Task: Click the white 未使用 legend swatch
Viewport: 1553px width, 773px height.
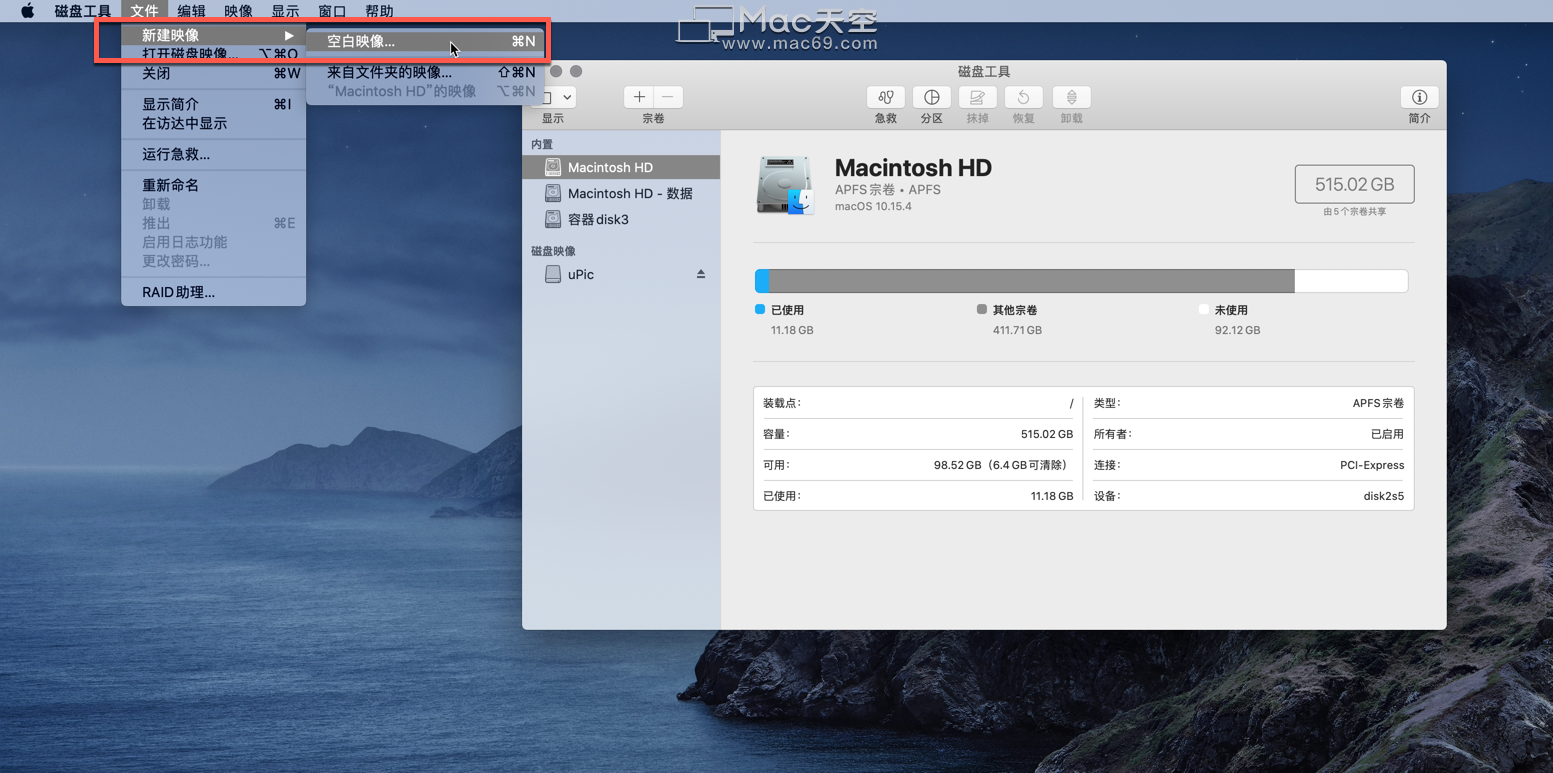Action: click(1204, 309)
